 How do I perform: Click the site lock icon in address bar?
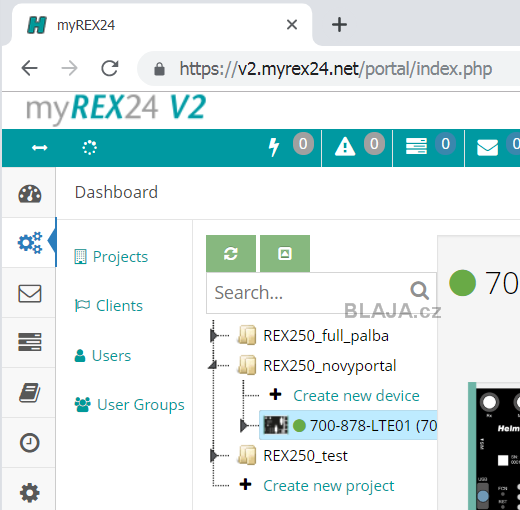tap(159, 69)
